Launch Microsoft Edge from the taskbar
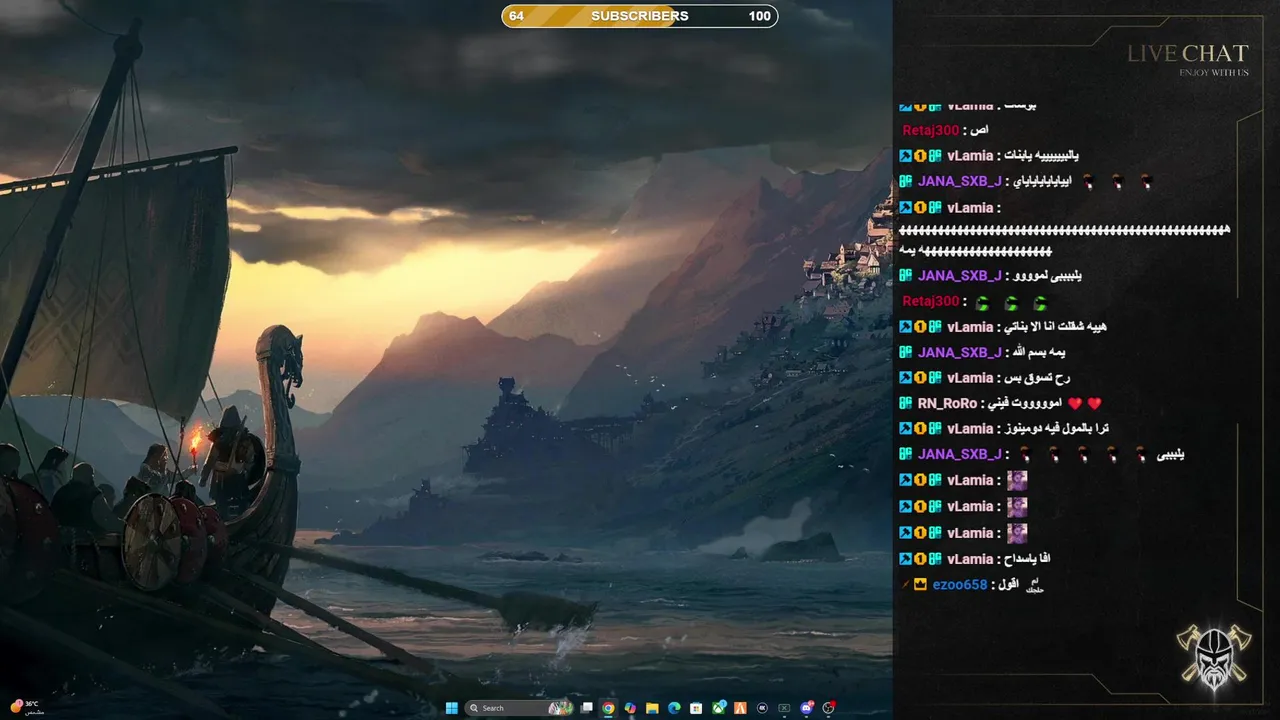 [674, 708]
